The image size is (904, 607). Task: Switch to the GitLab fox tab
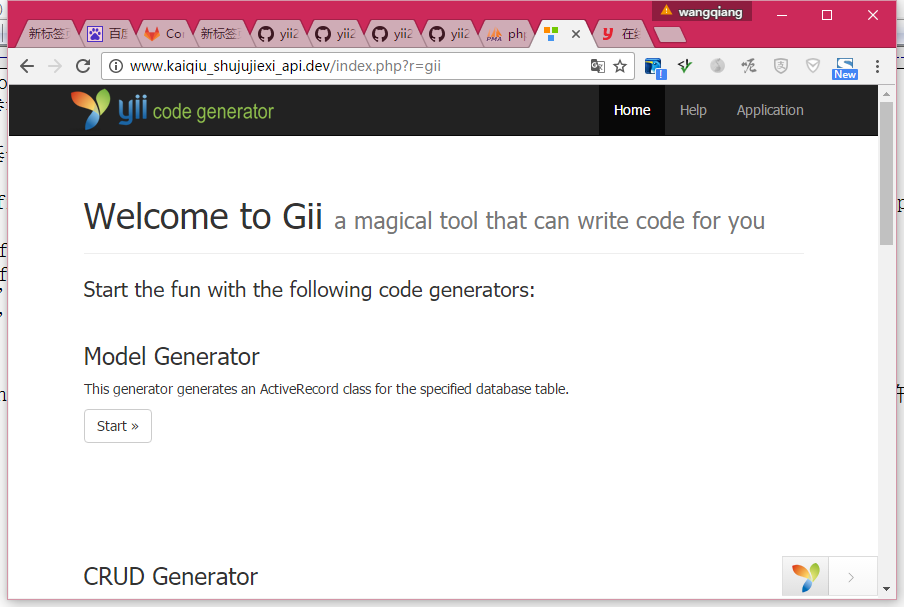click(x=164, y=34)
